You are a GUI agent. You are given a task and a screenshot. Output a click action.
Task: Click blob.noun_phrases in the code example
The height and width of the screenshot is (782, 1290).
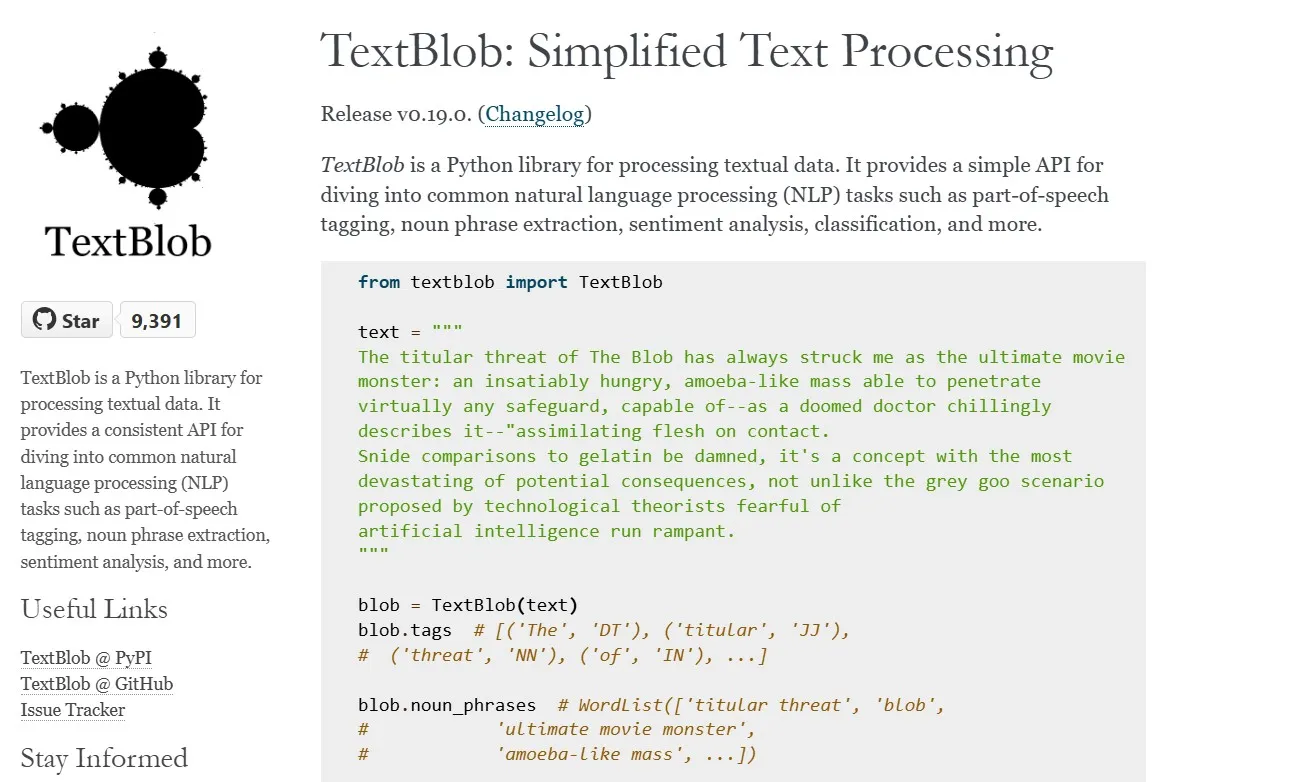446,705
